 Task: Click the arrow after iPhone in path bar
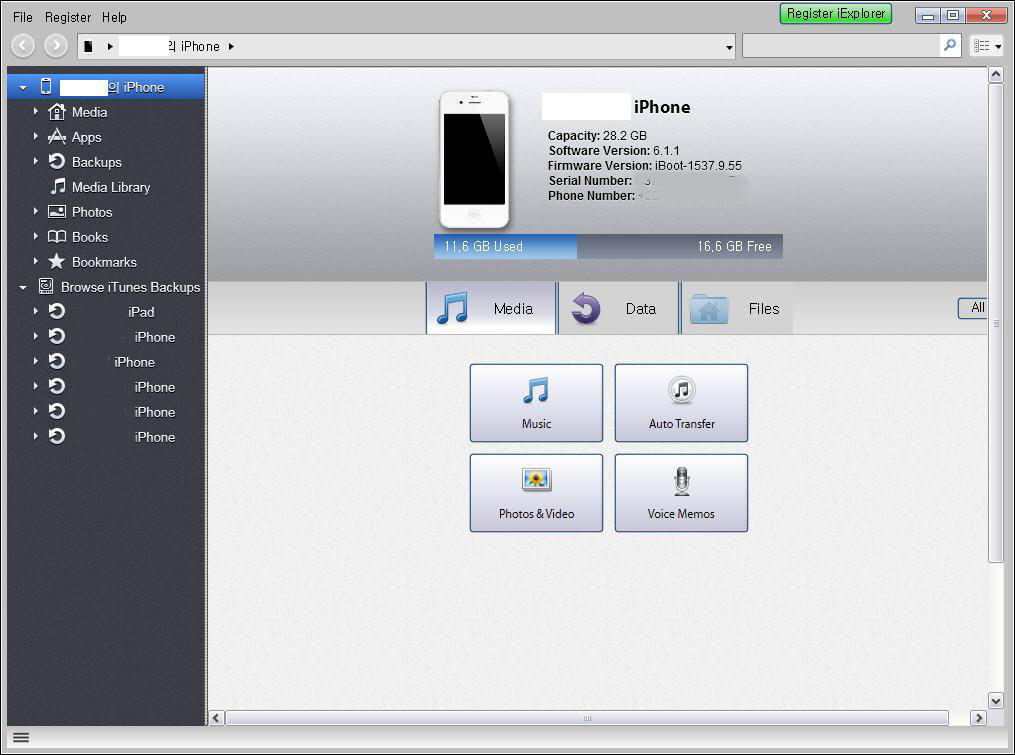pos(231,47)
